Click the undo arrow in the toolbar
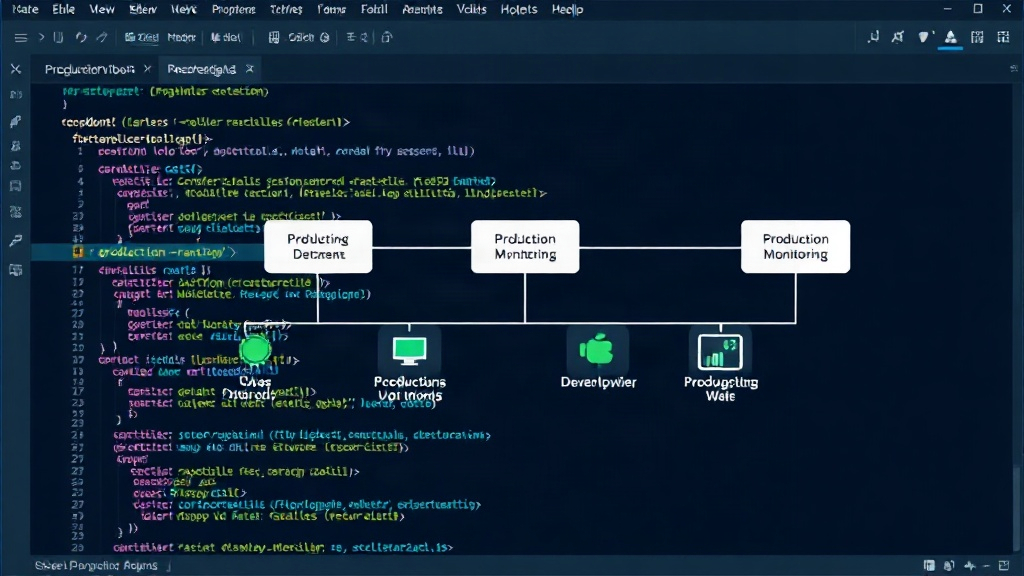 click(x=81, y=37)
